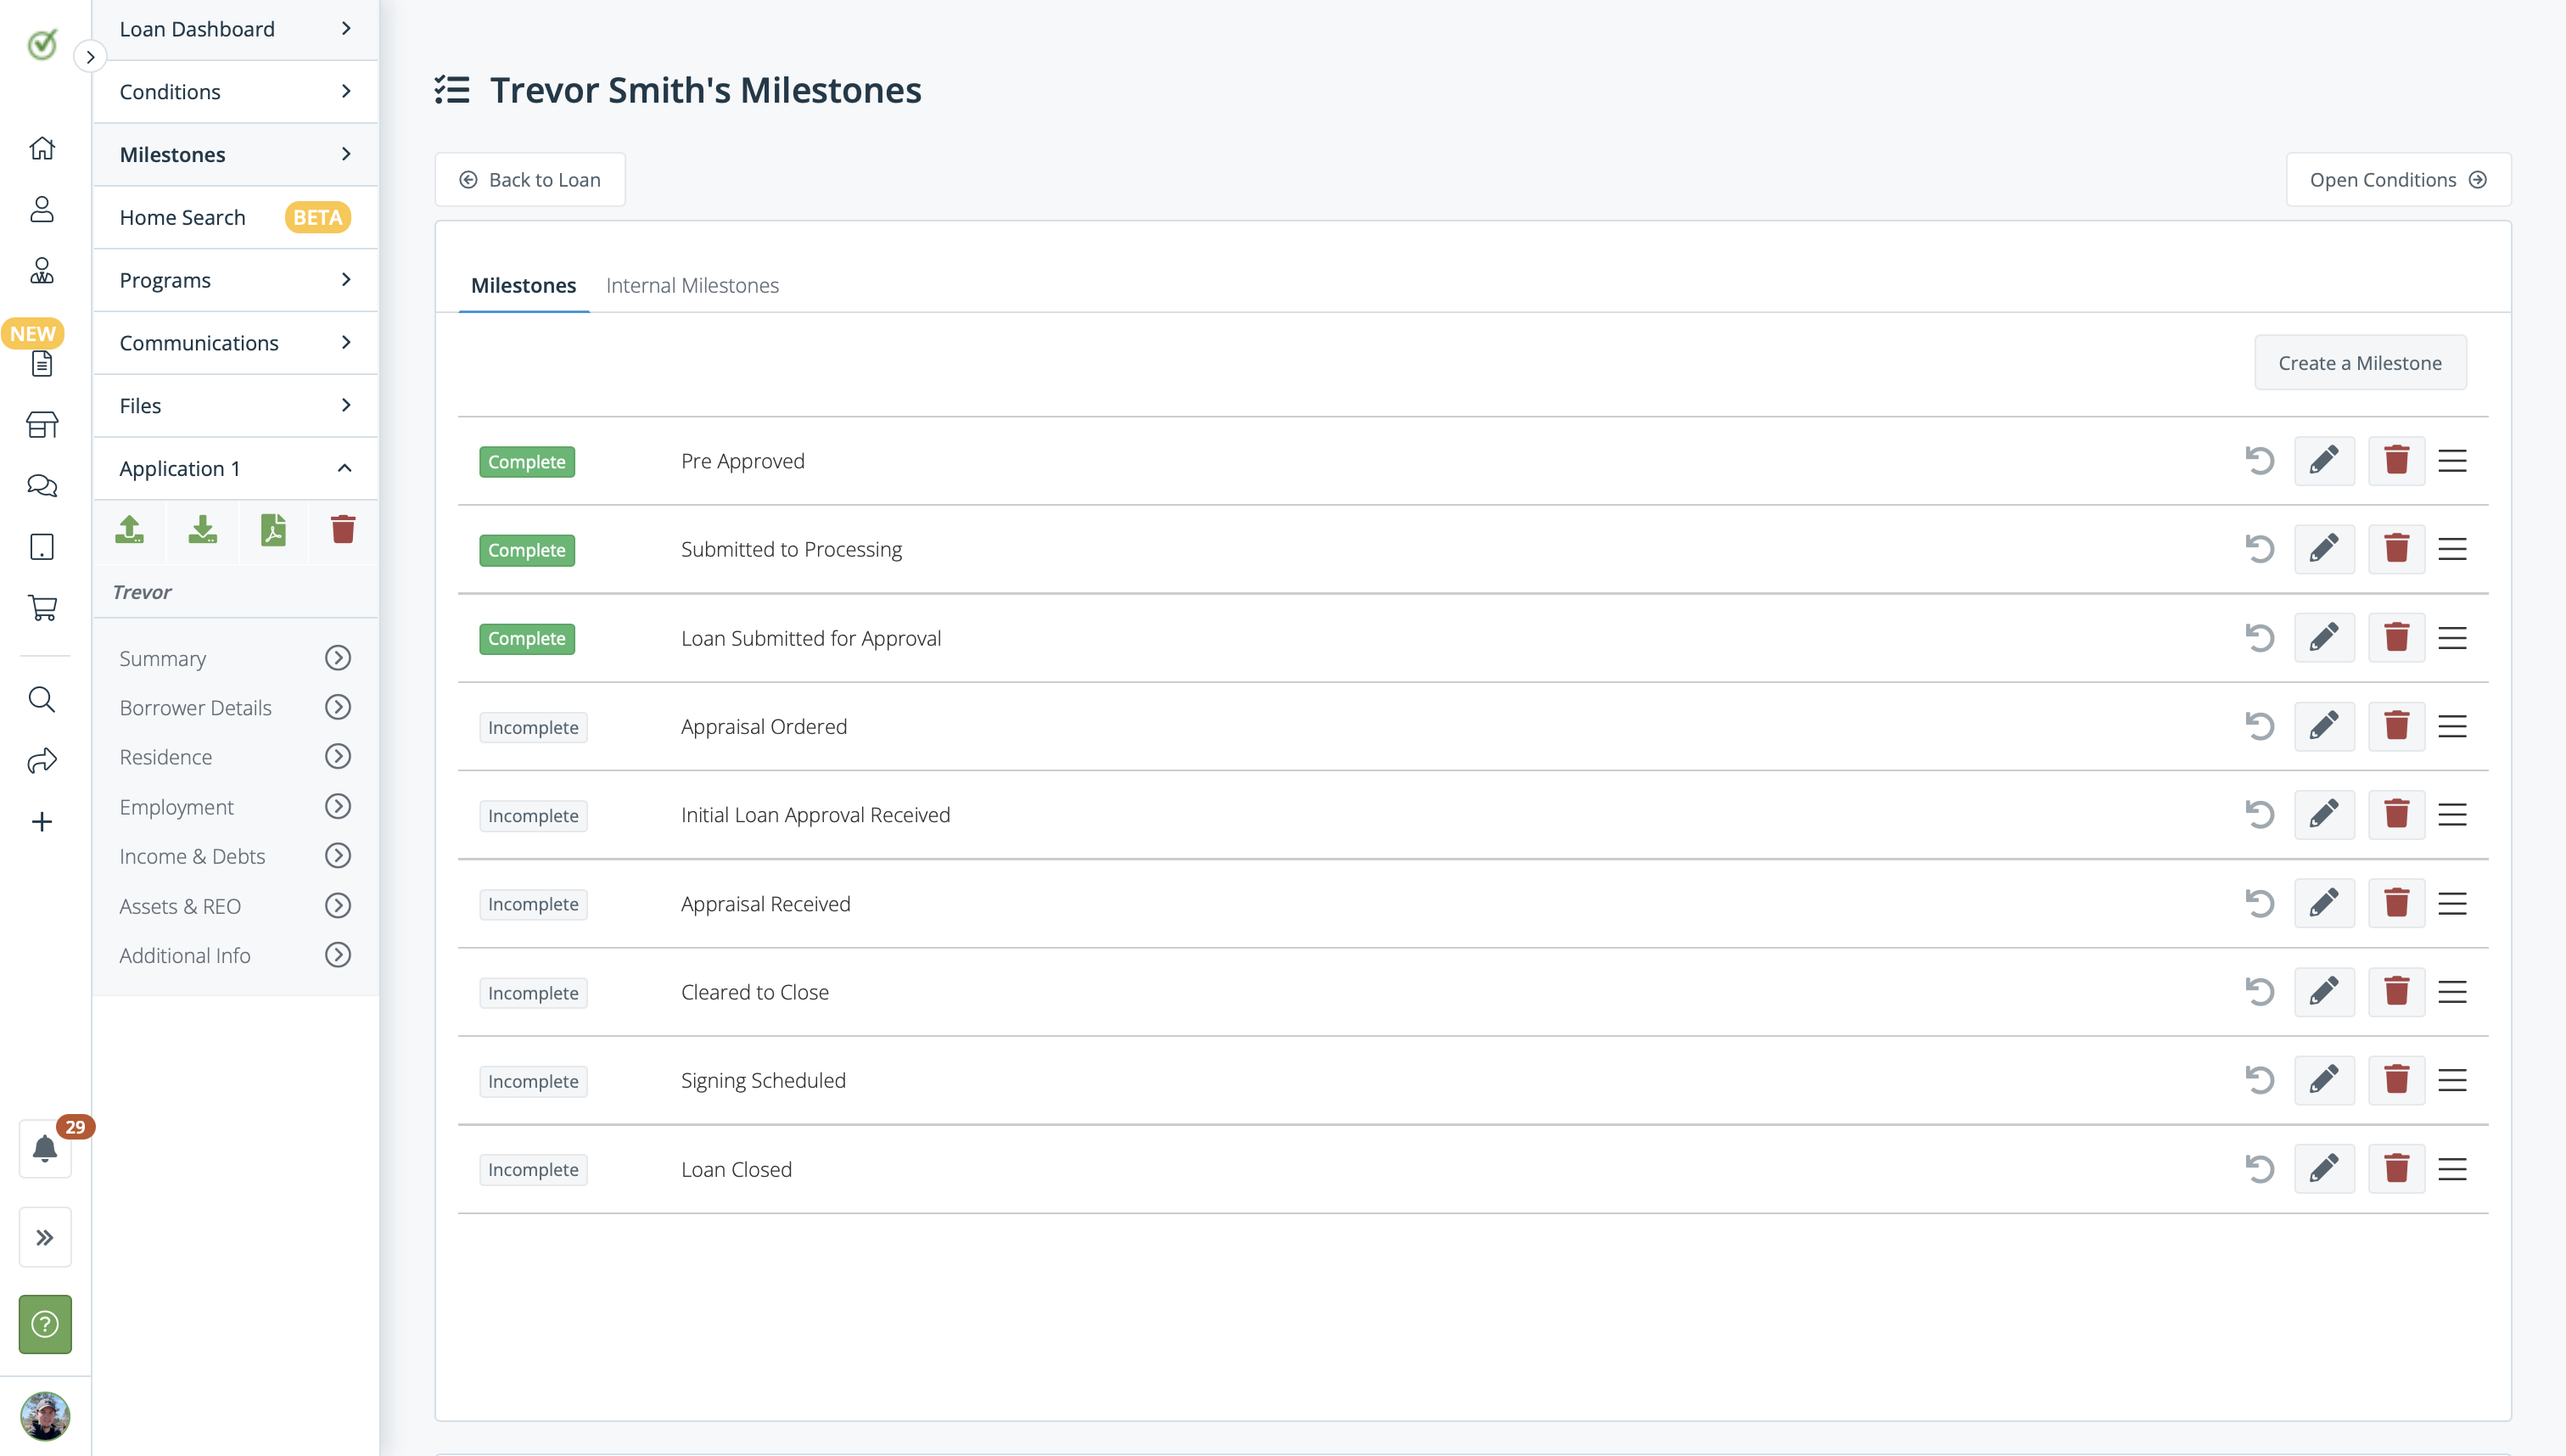The width and height of the screenshot is (2566, 1456).
Task: Reset the Loan Submitted for Approval milestone
Action: tap(2259, 638)
